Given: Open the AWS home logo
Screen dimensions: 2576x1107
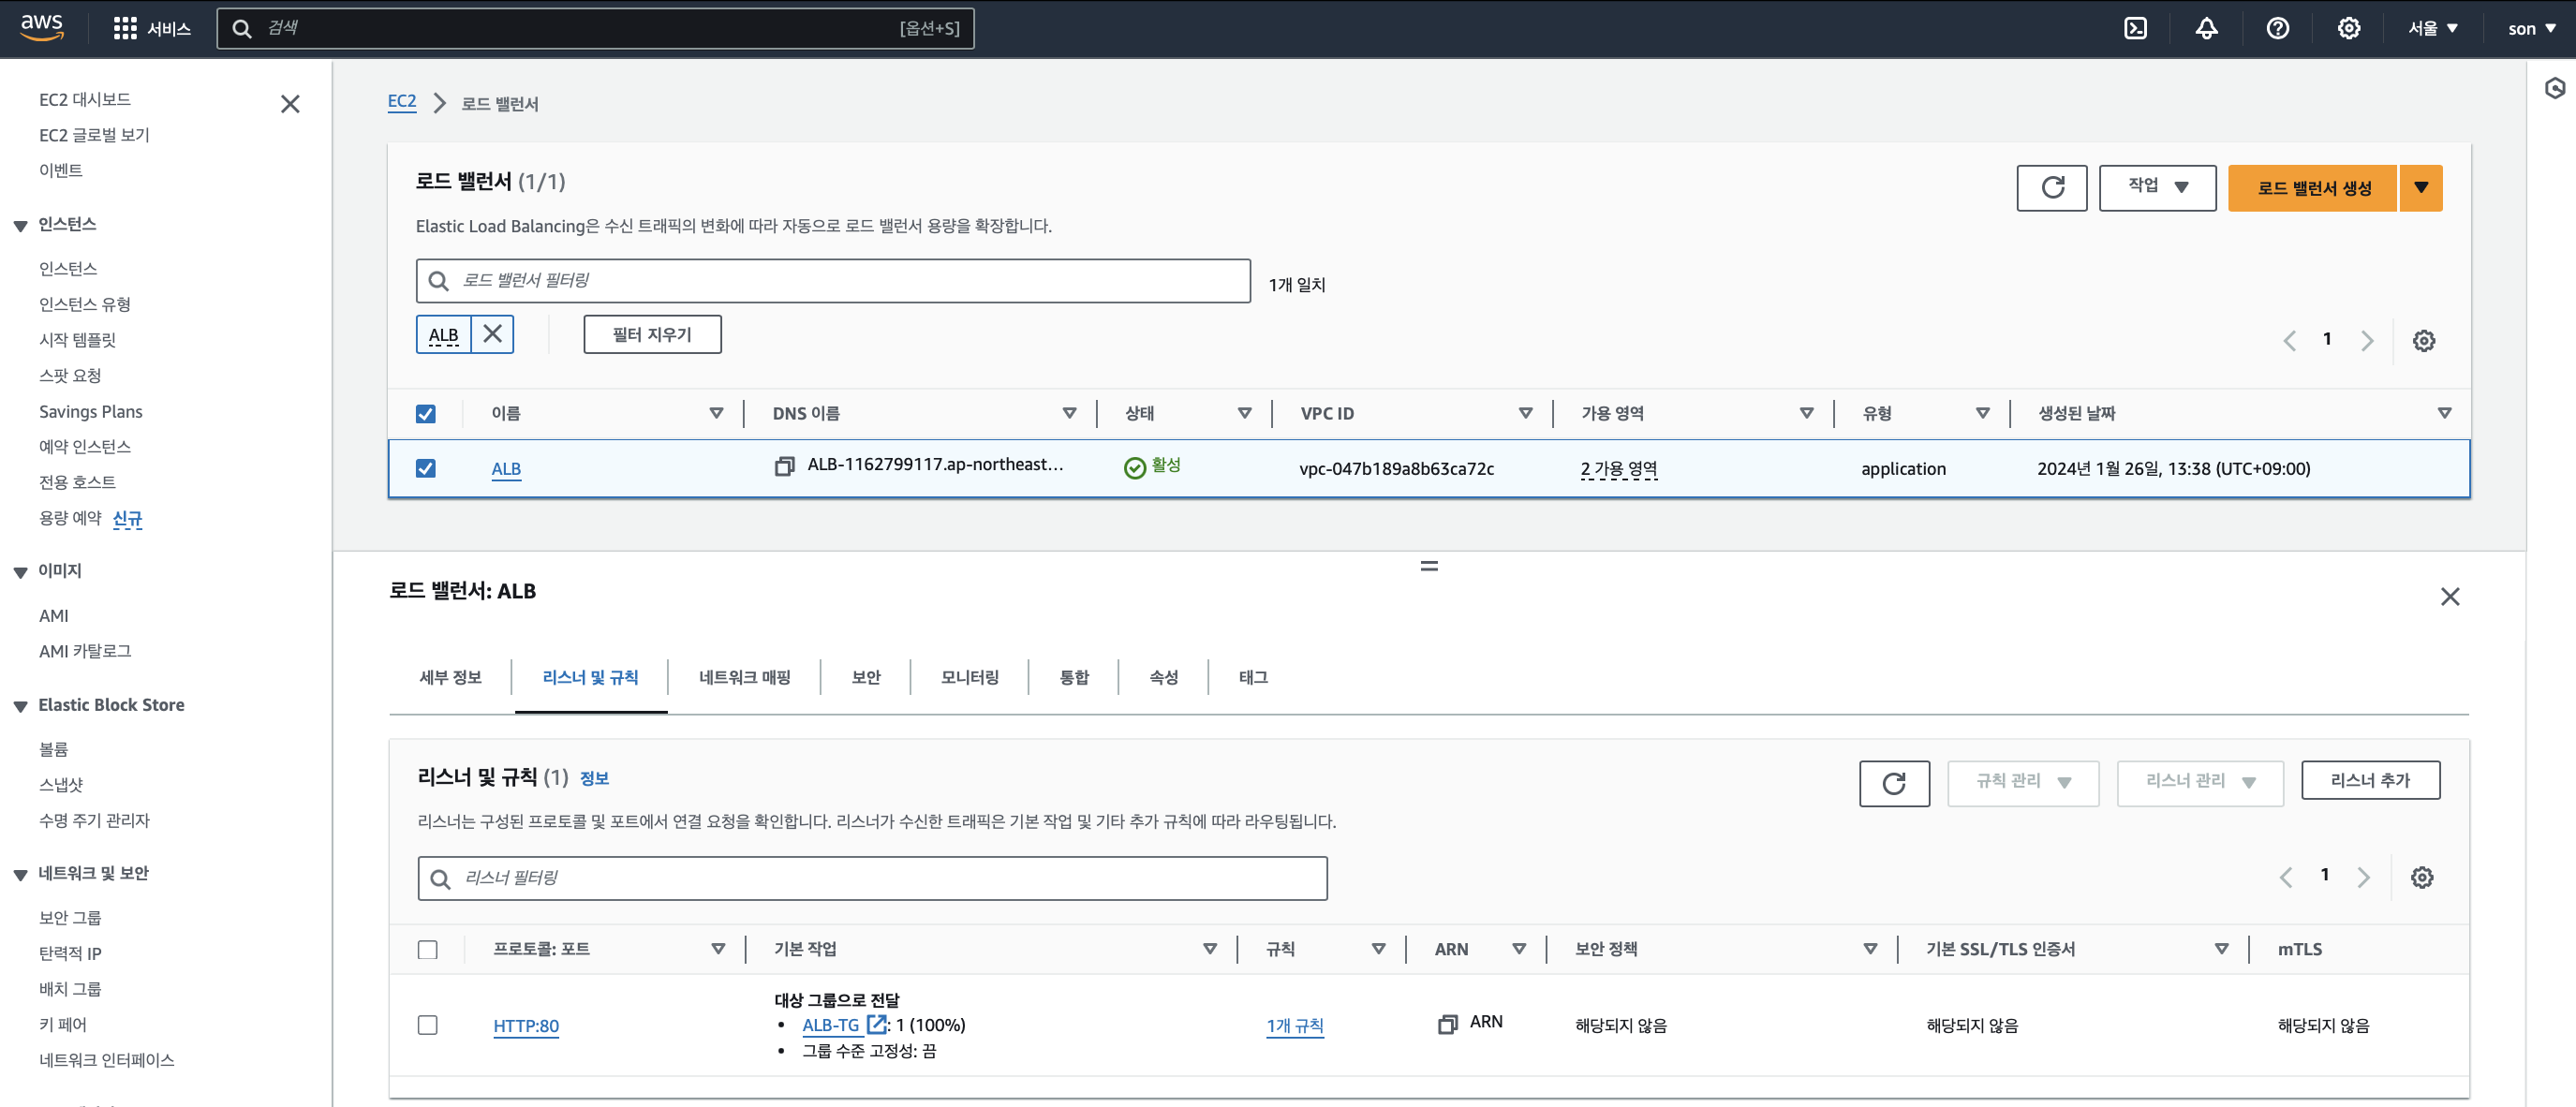Looking at the screenshot, I should 41,27.
